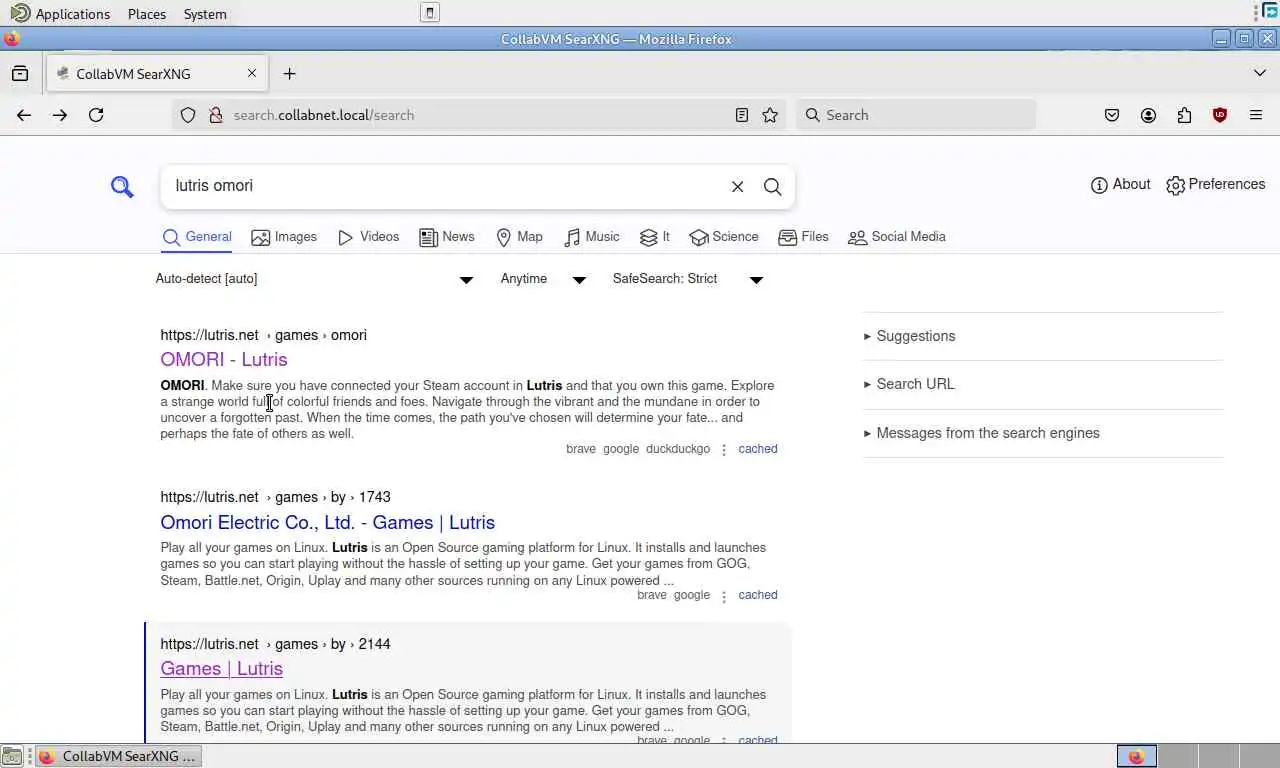Image resolution: width=1280 pixels, height=768 pixels.
Task: Switch to Map category
Action: pos(519,237)
